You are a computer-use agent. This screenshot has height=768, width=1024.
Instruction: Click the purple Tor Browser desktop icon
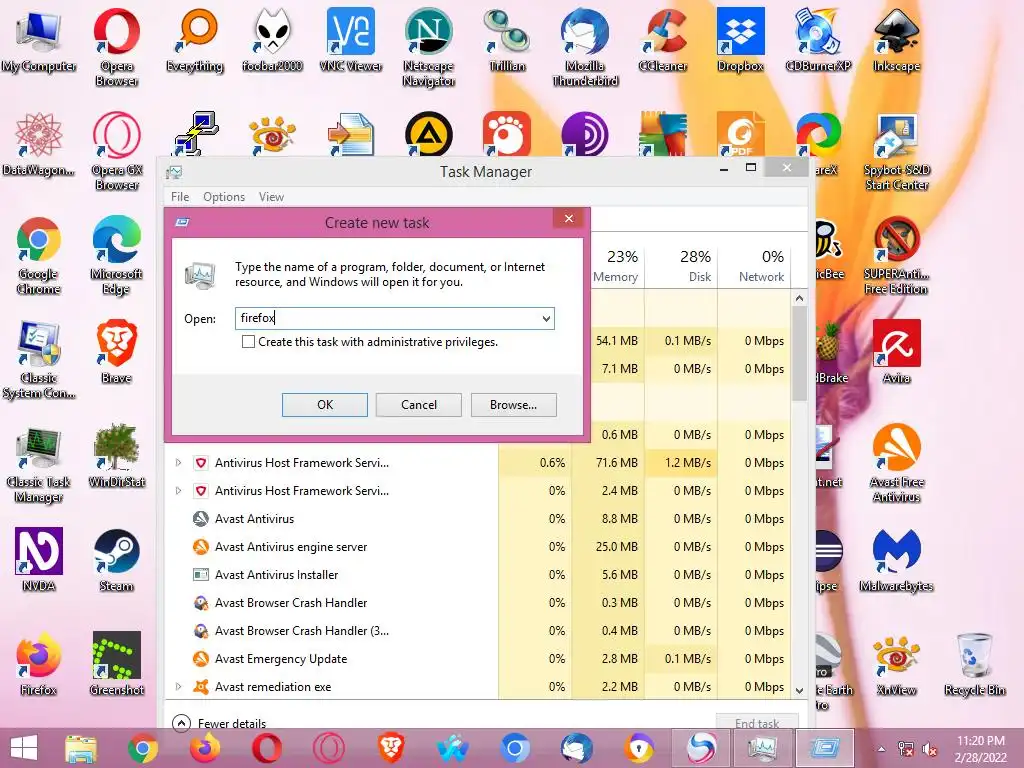pyautogui.click(x=584, y=134)
